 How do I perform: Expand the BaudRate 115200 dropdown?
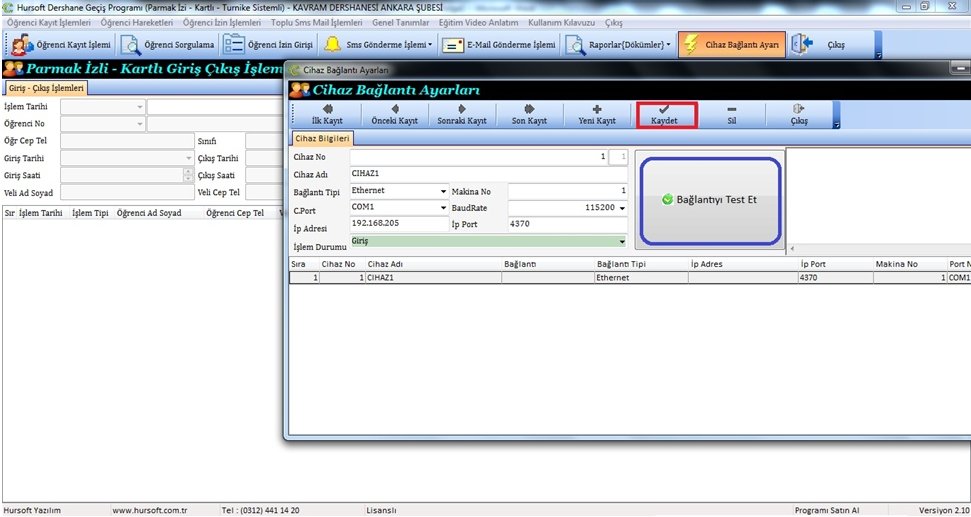point(621,208)
